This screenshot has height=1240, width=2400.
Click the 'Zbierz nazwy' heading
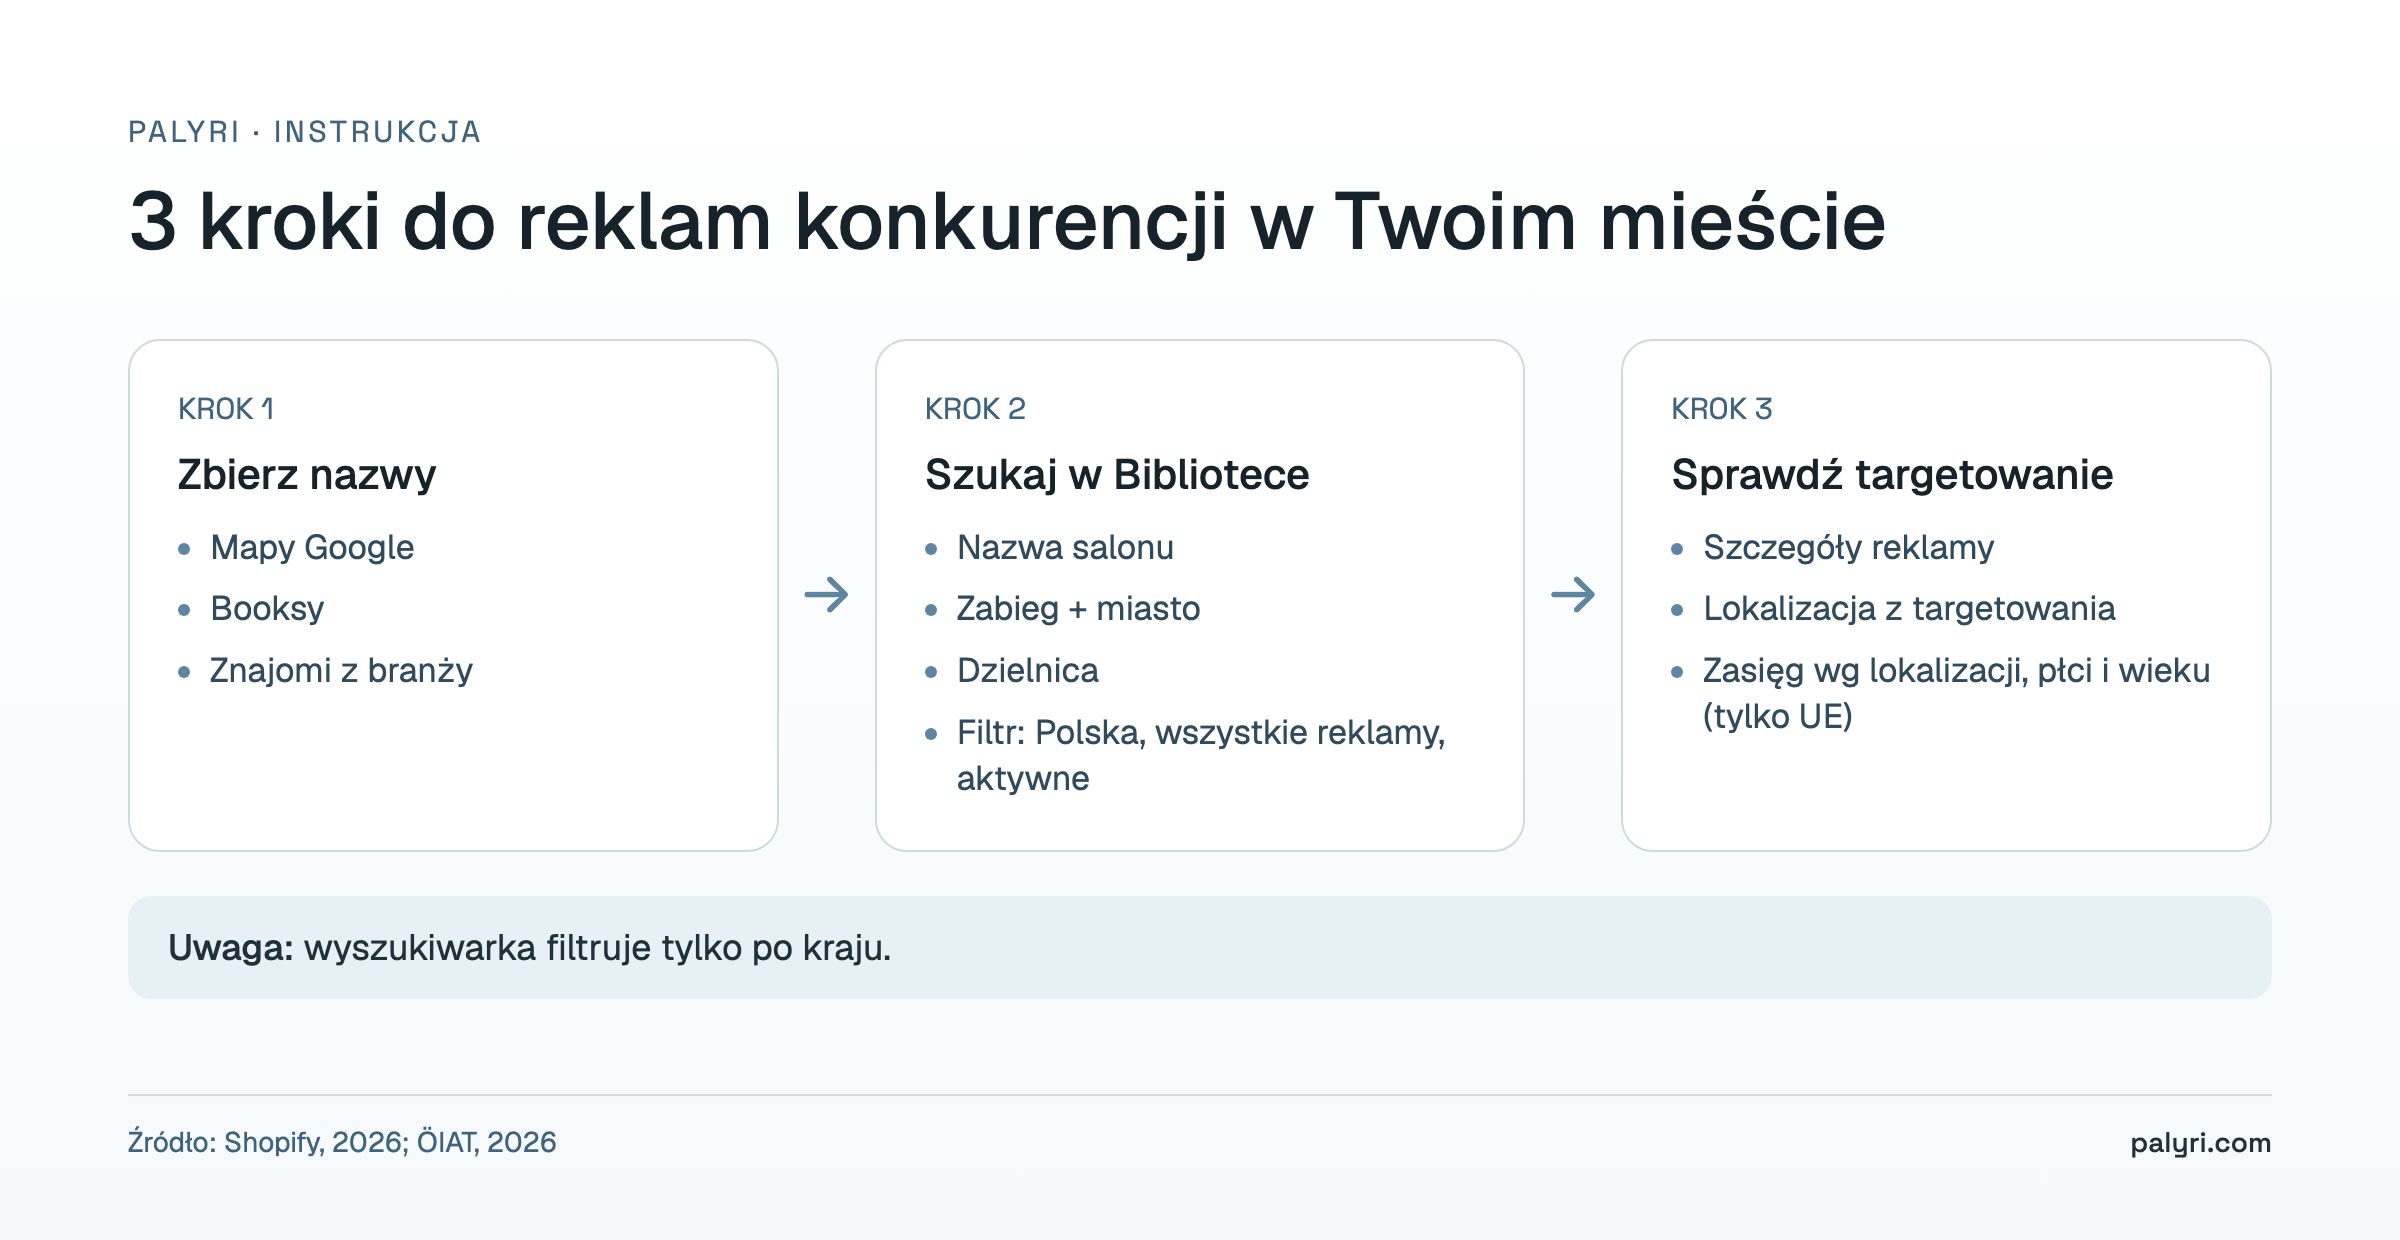tap(307, 475)
